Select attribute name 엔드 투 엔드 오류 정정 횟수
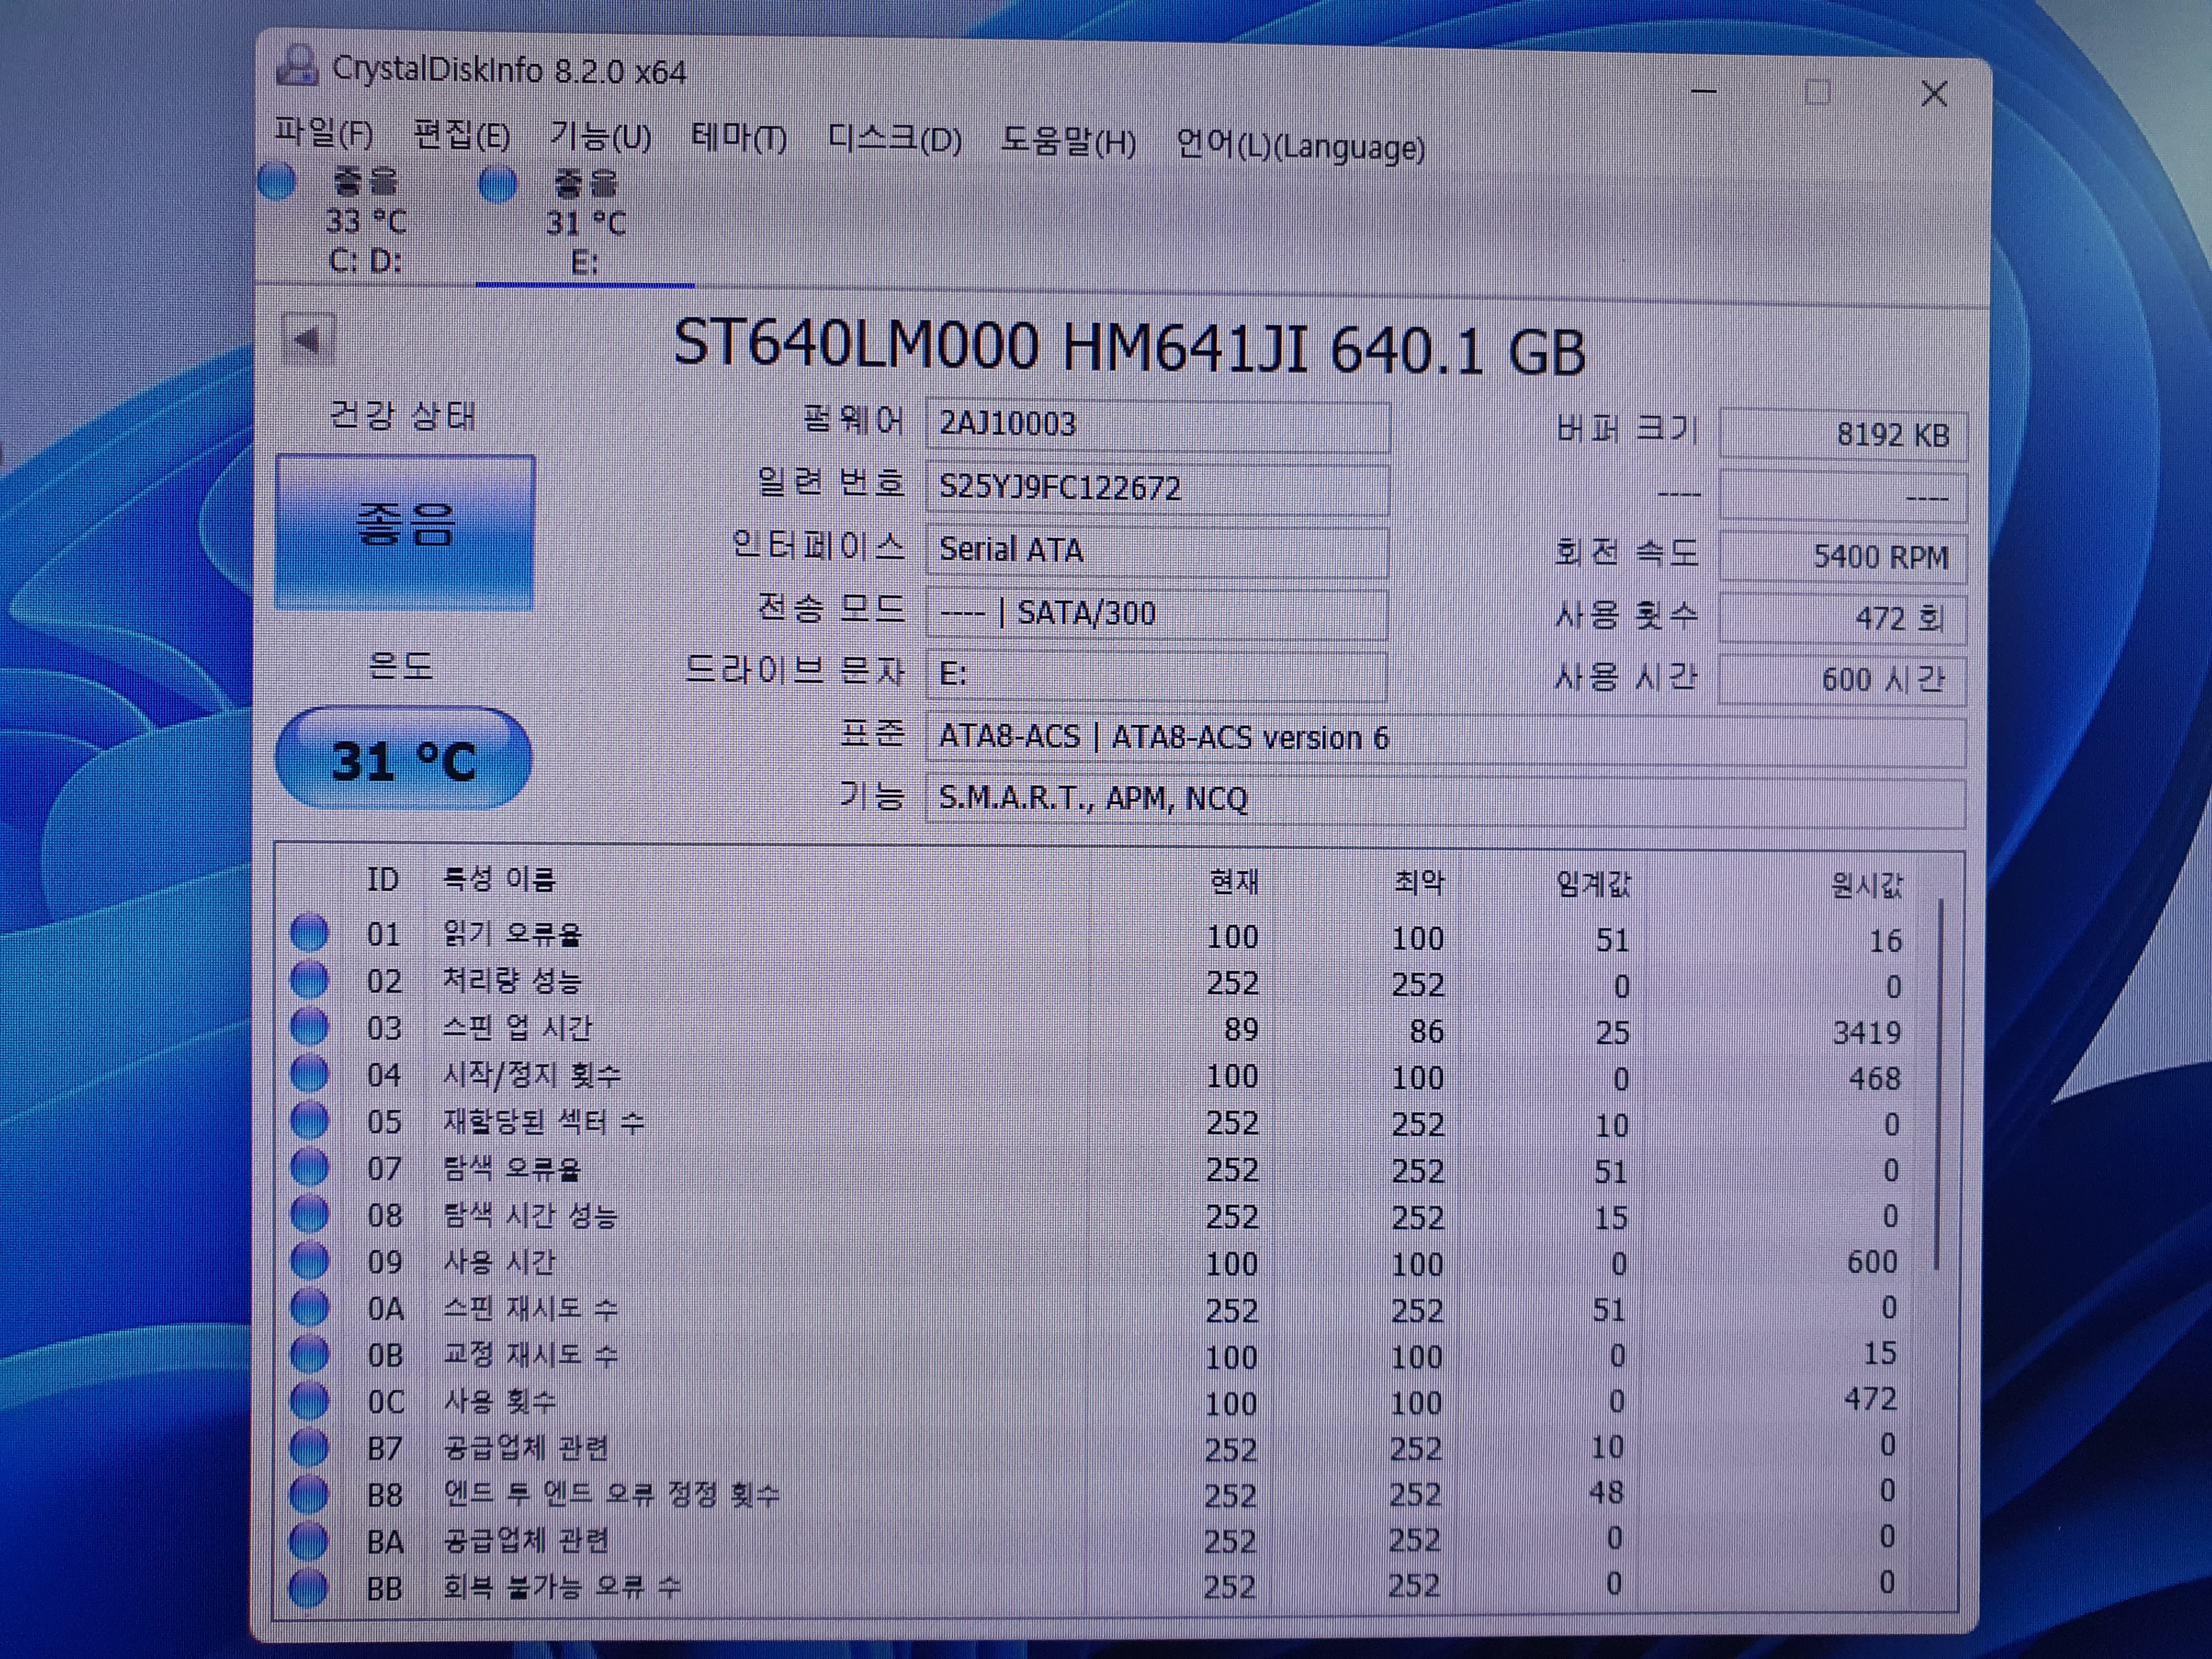Image resolution: width=2212 pixels, height=1659 pixels. (611, 1495)
